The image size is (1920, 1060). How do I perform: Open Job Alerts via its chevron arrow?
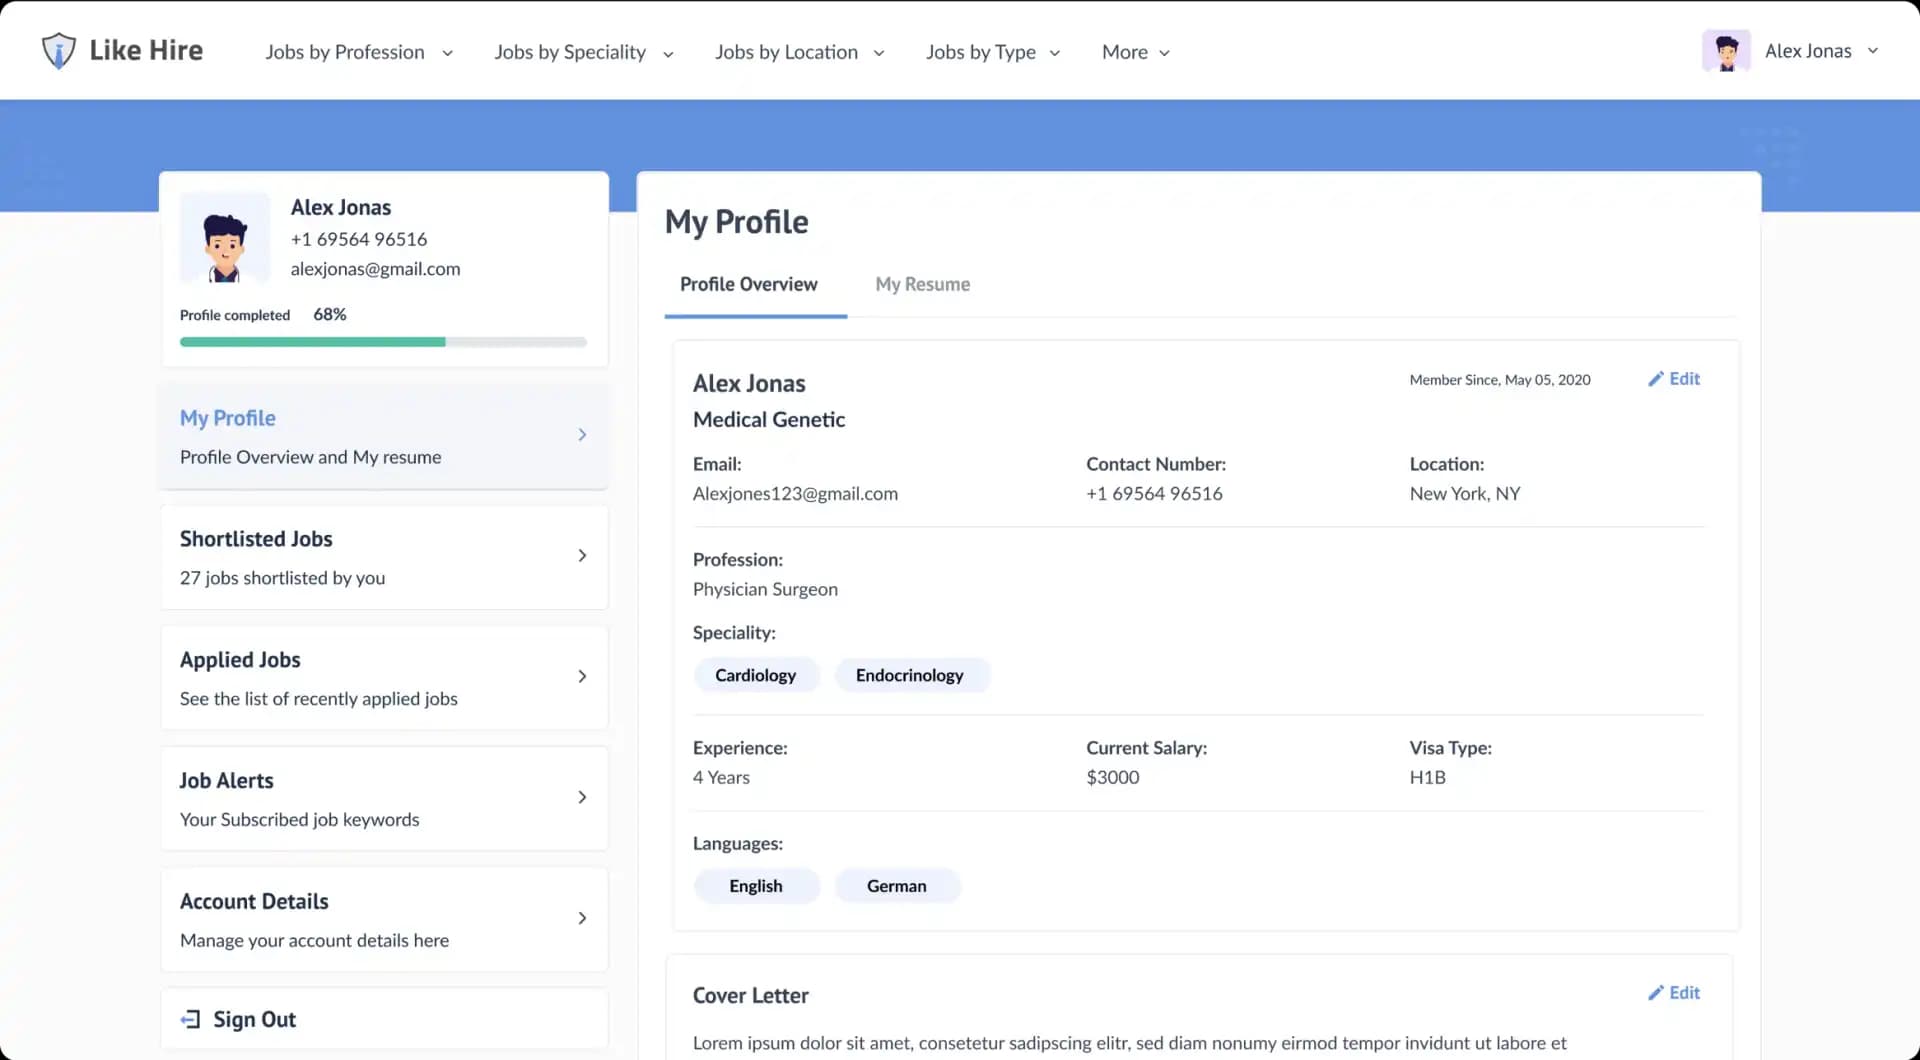tap(582, 798)
